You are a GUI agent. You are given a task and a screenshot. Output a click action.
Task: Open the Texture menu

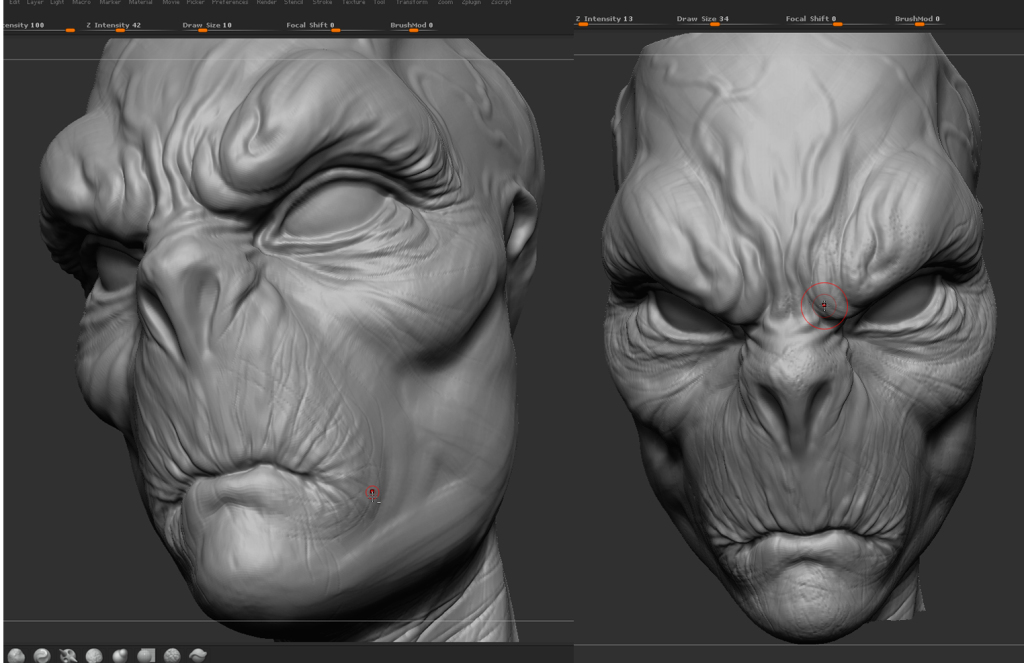[x=353, y=3]
